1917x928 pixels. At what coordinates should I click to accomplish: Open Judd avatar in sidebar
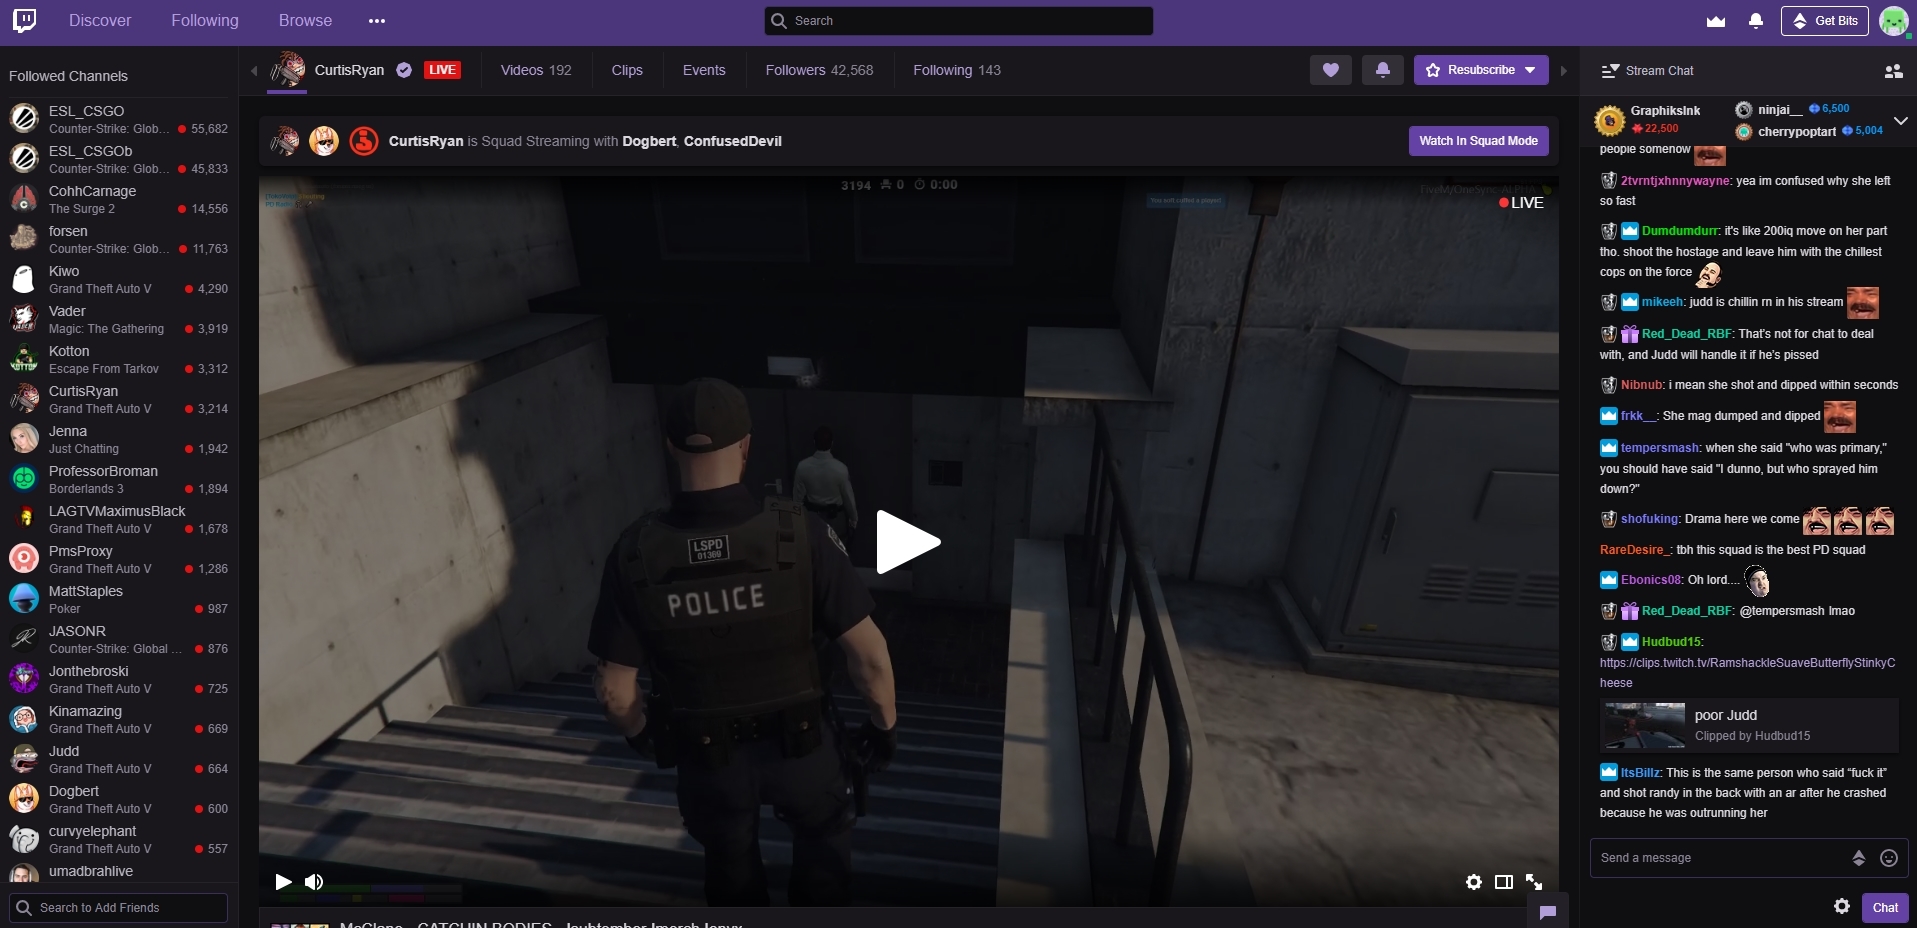(x=24, y=759)
